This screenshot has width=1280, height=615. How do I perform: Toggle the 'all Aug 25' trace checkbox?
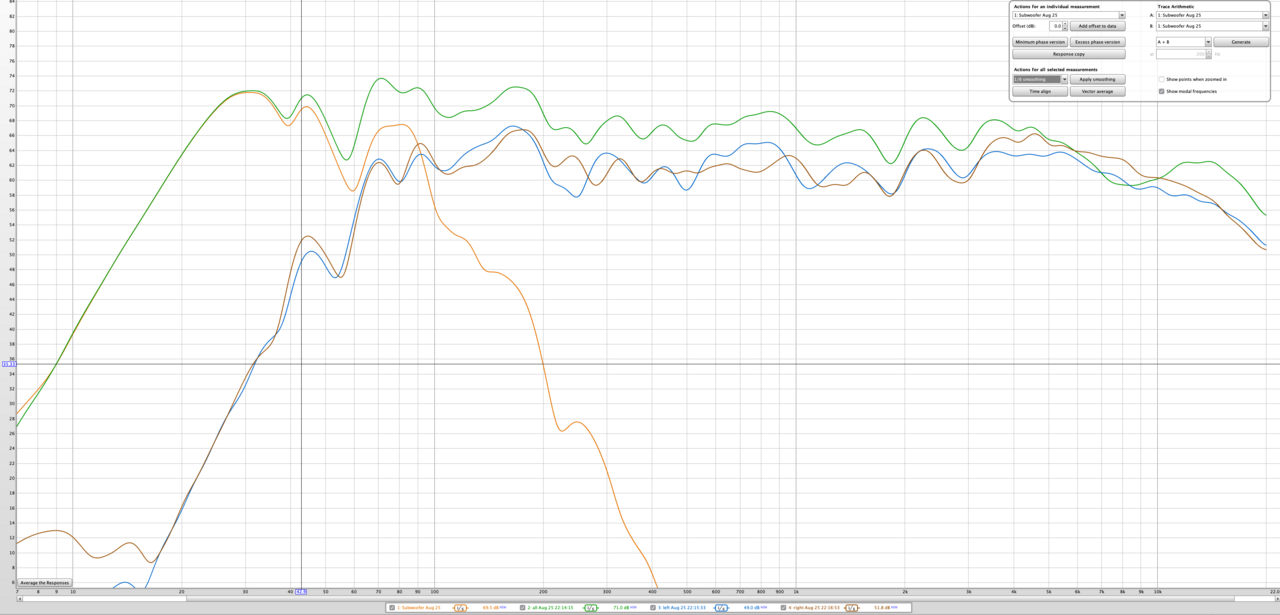pyautogui.click(x=523, y=607)
